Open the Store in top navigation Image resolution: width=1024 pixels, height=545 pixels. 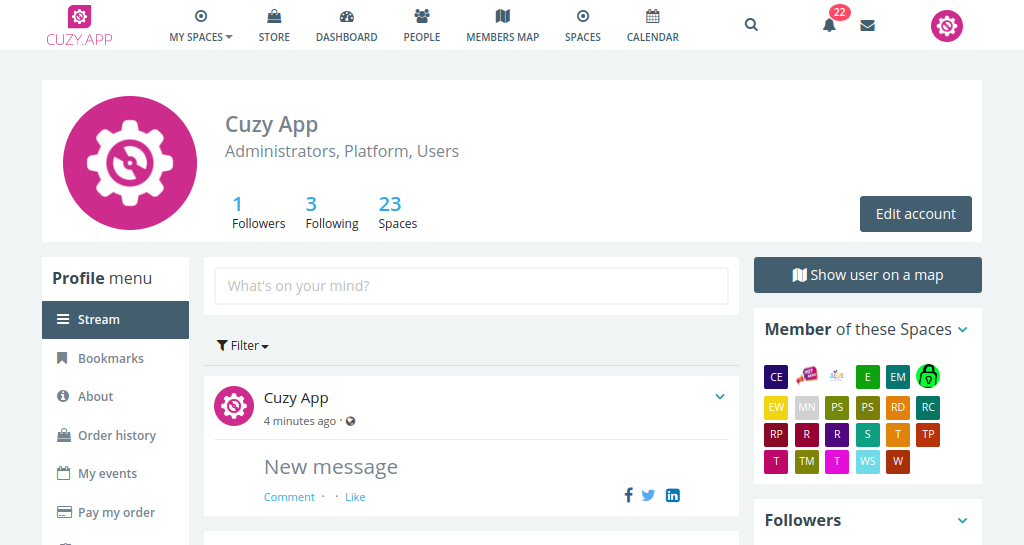274,25
